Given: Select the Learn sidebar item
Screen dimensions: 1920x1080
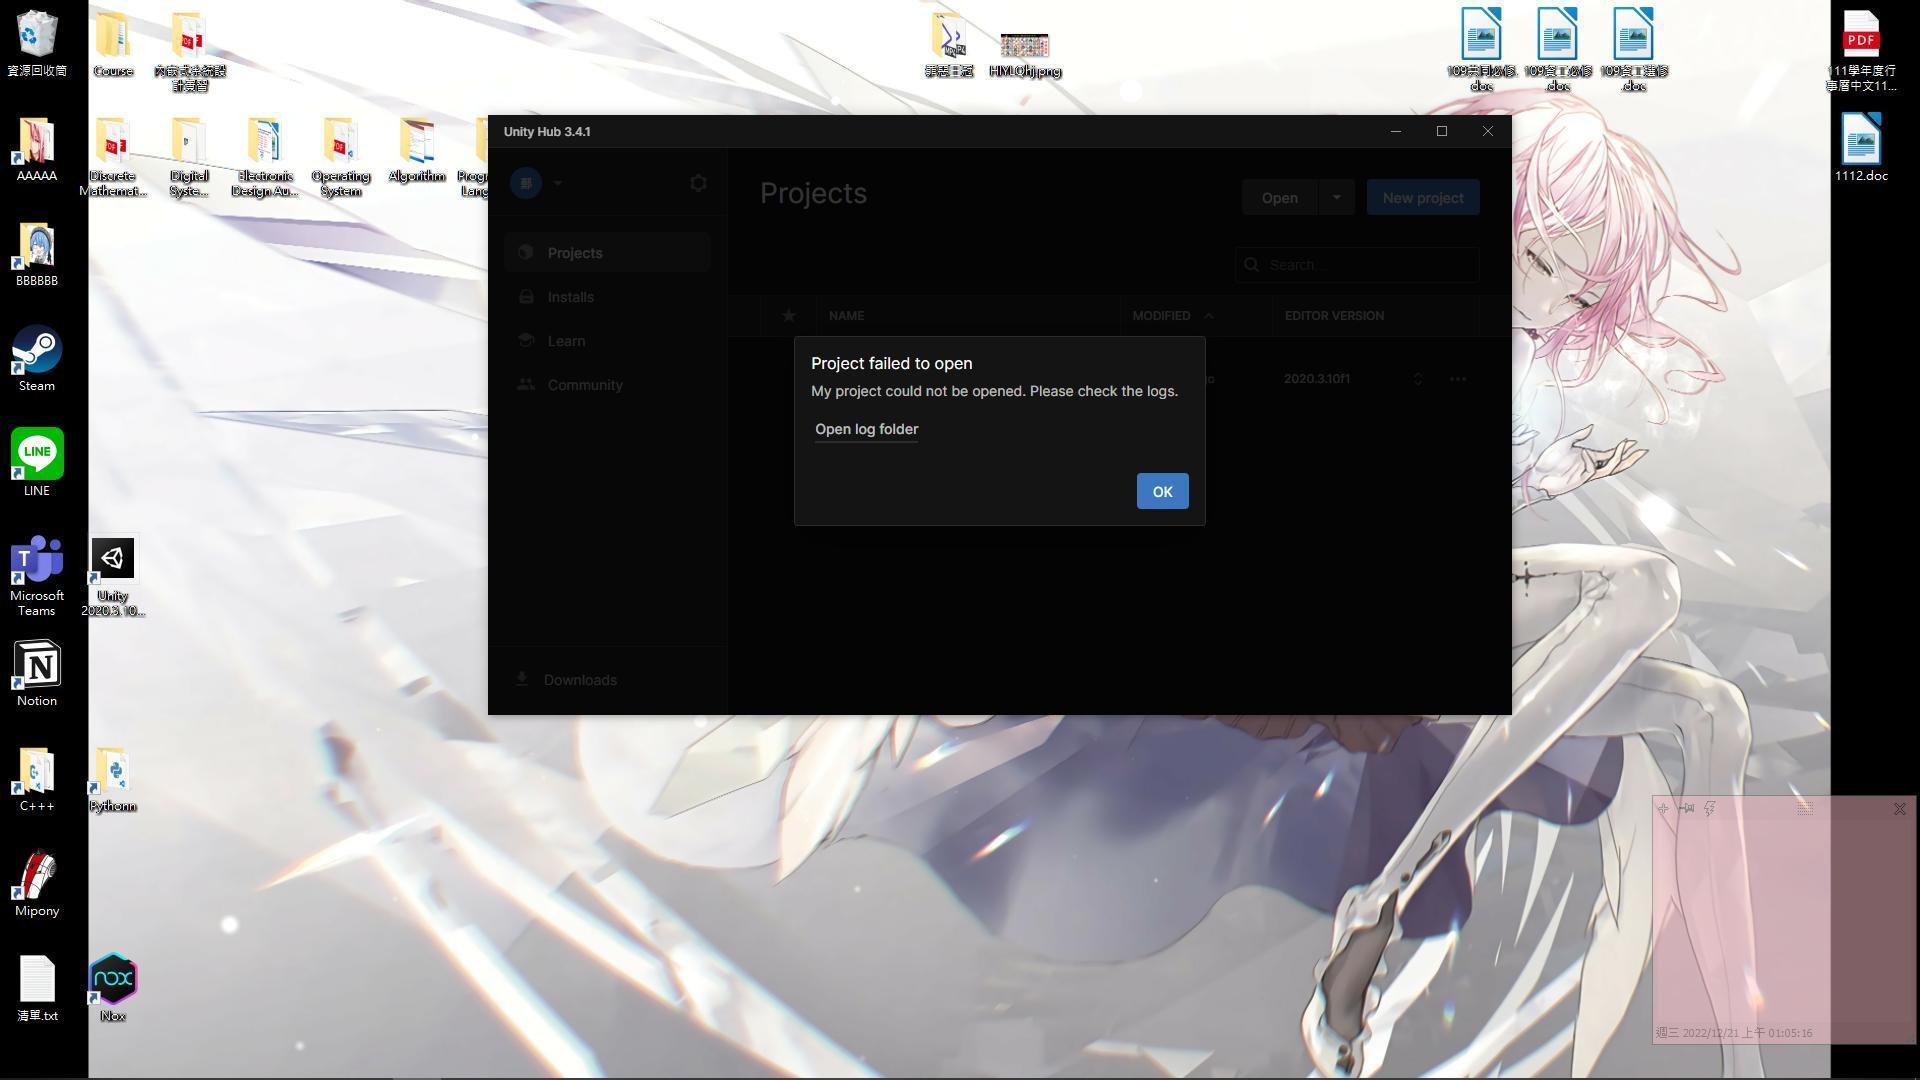Looking at the screenshot, I should pos(566,341).
